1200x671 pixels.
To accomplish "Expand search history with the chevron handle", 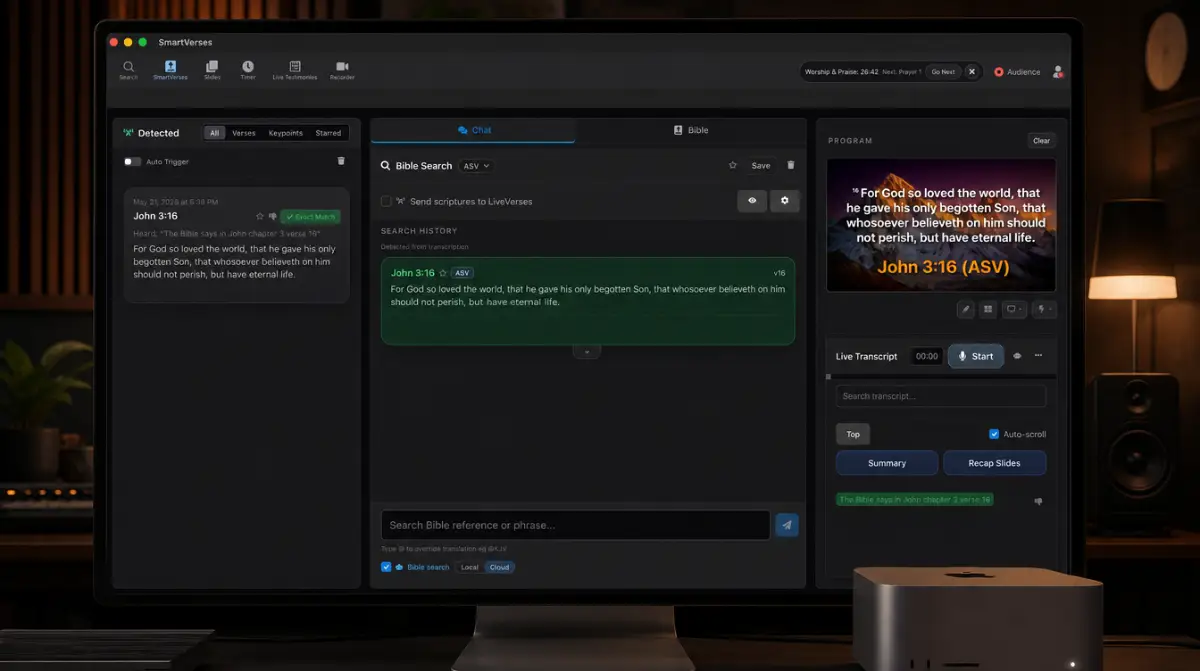I will [x=587, y=351].
